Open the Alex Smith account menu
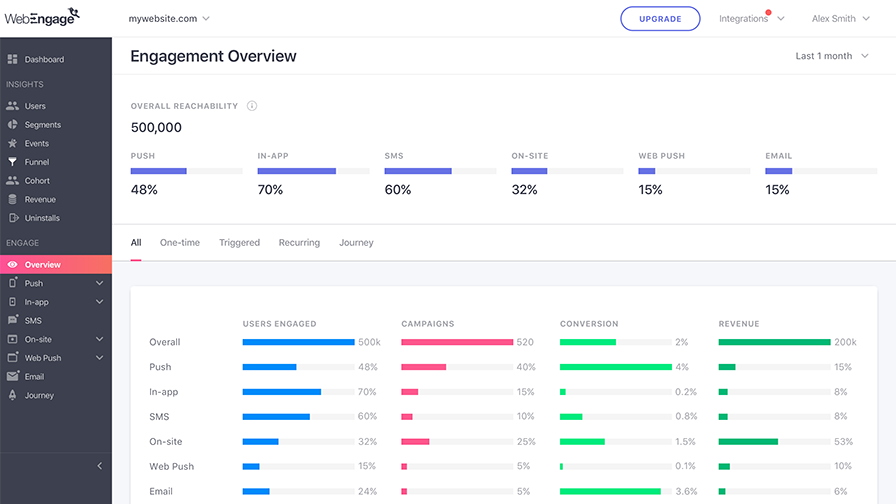The height and width of the screenshot is (504, 896). coord(841,18)
